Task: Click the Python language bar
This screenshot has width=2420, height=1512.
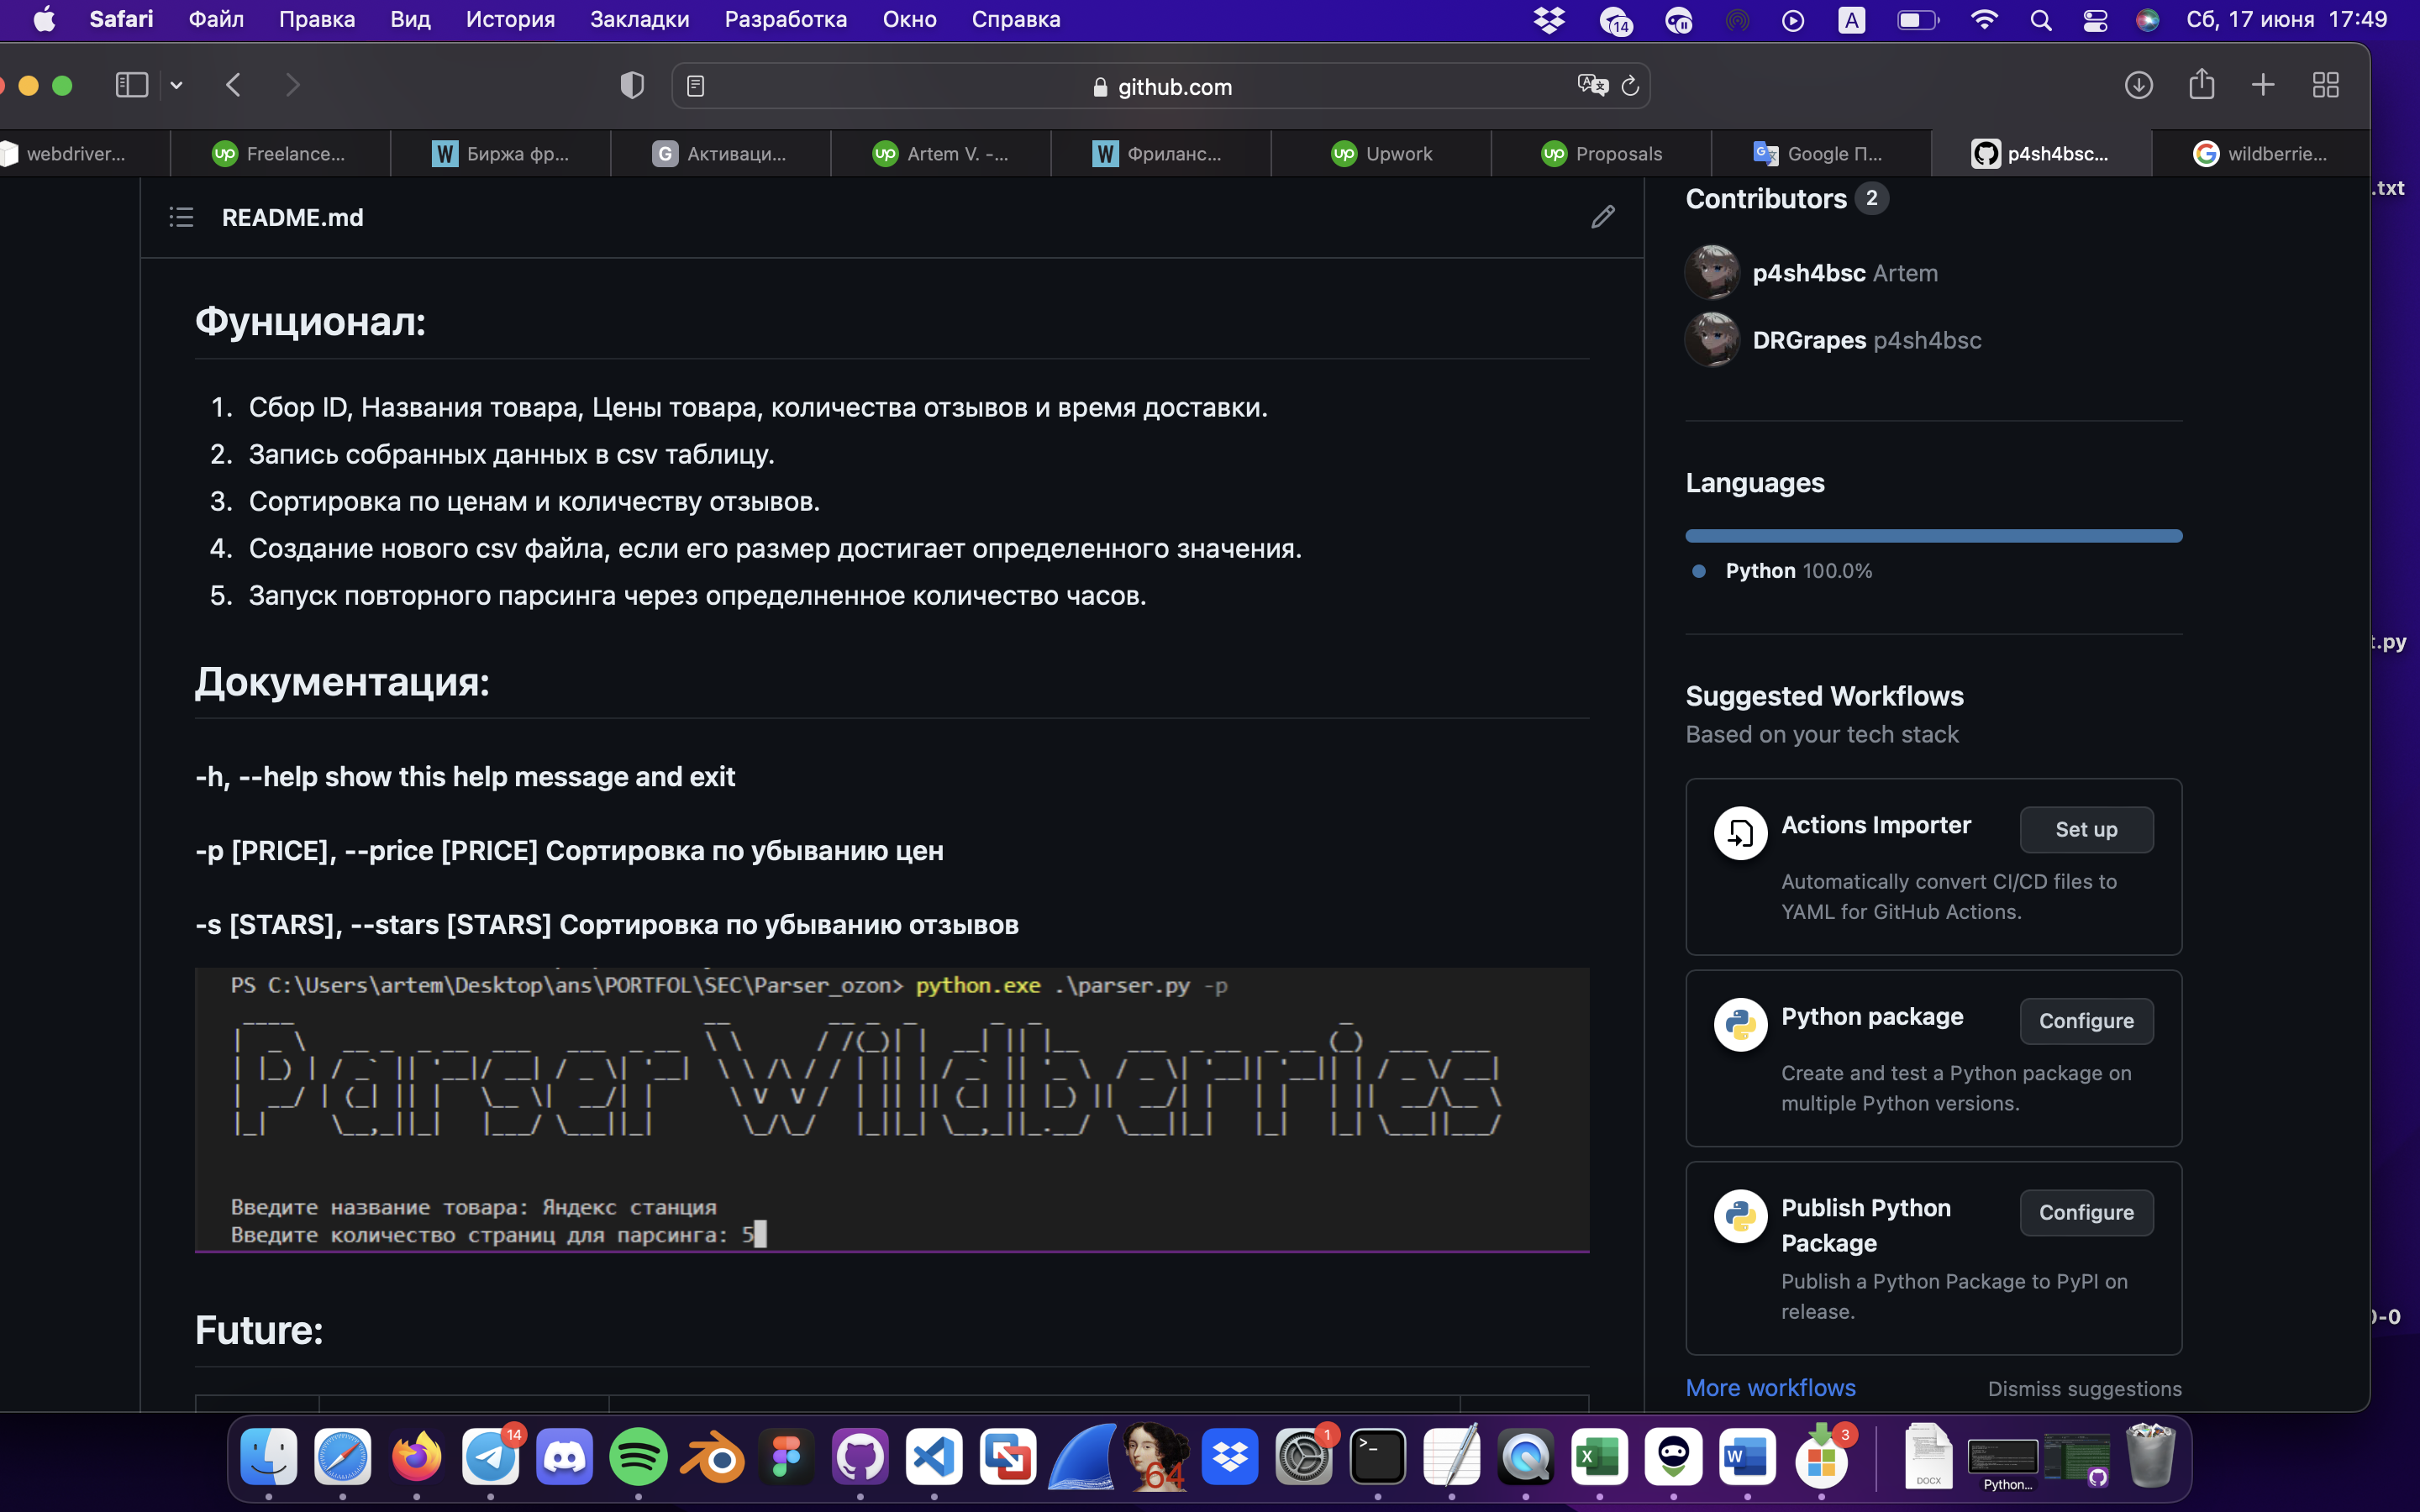Action: pyautogui.click(x=1933, y=536)
